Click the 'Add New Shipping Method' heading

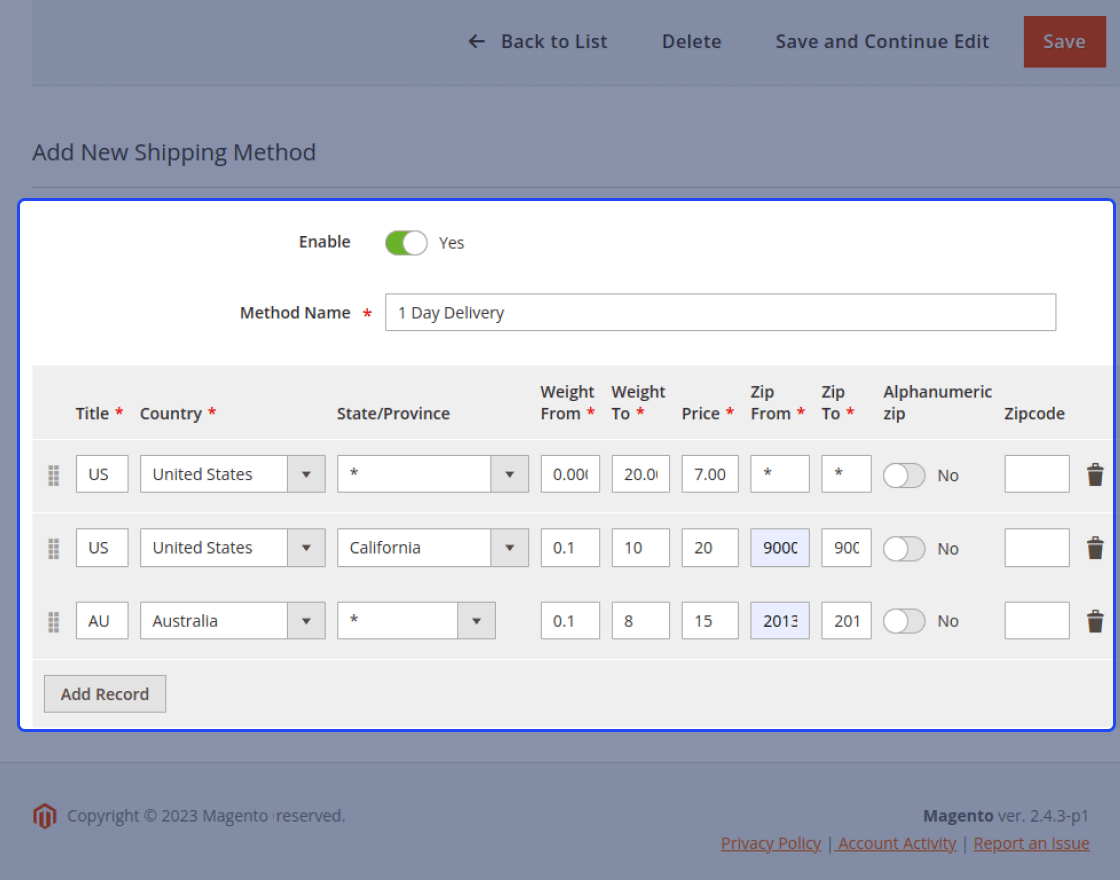[174, 152]
